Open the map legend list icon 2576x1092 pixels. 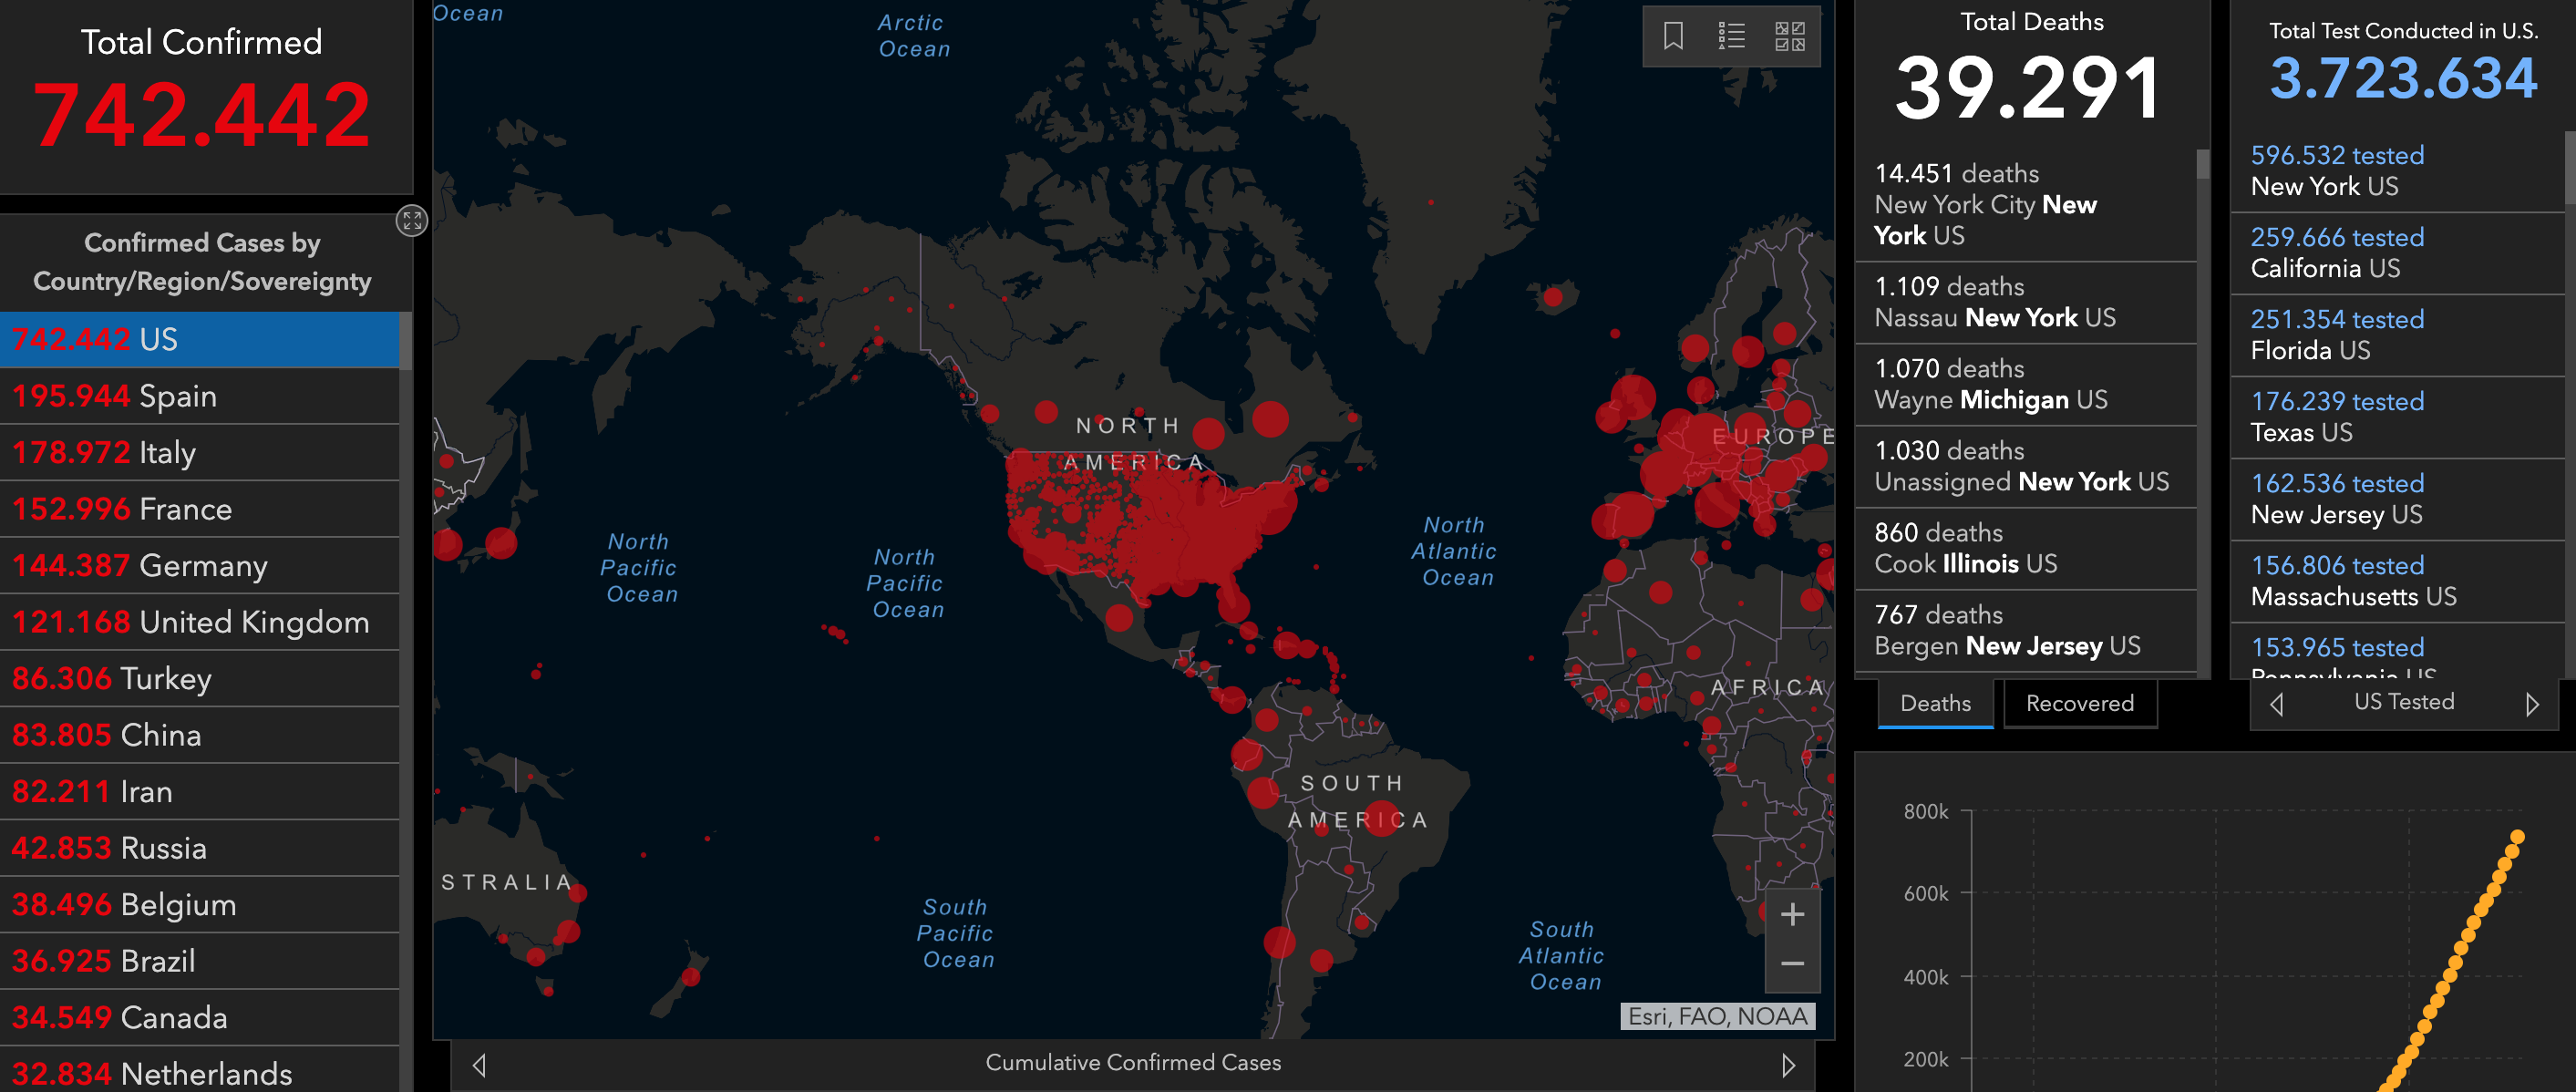[1731, 37]
